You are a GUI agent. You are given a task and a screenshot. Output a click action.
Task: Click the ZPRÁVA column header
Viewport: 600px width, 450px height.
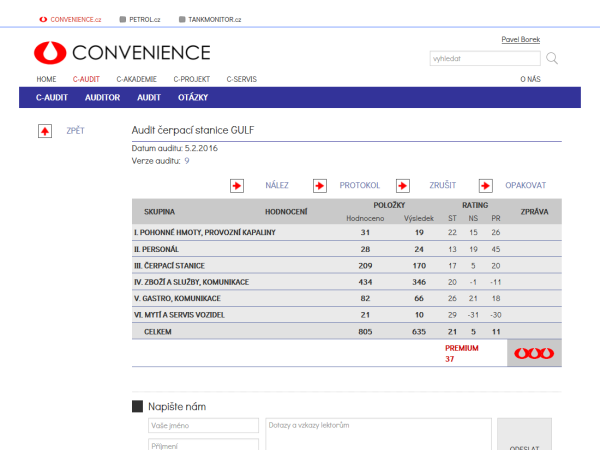click(x=534, y=212)
